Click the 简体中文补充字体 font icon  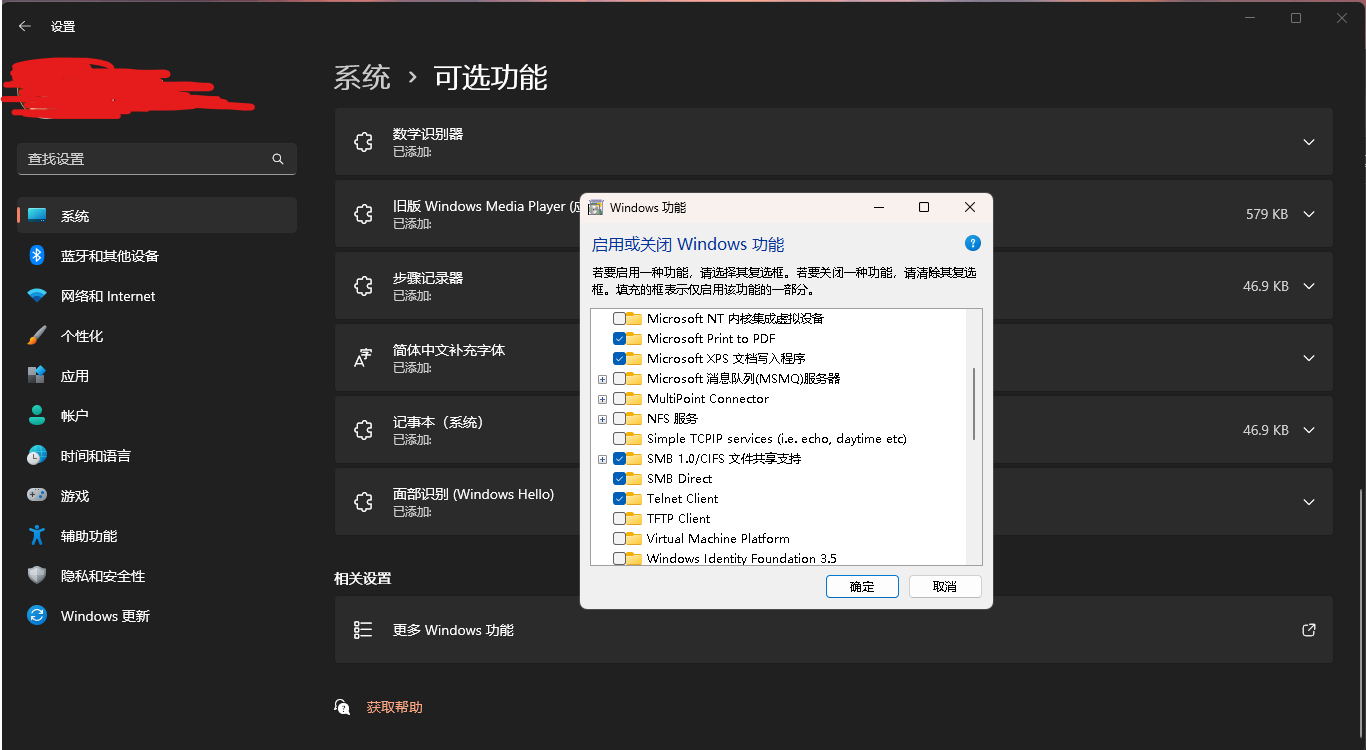364,358
